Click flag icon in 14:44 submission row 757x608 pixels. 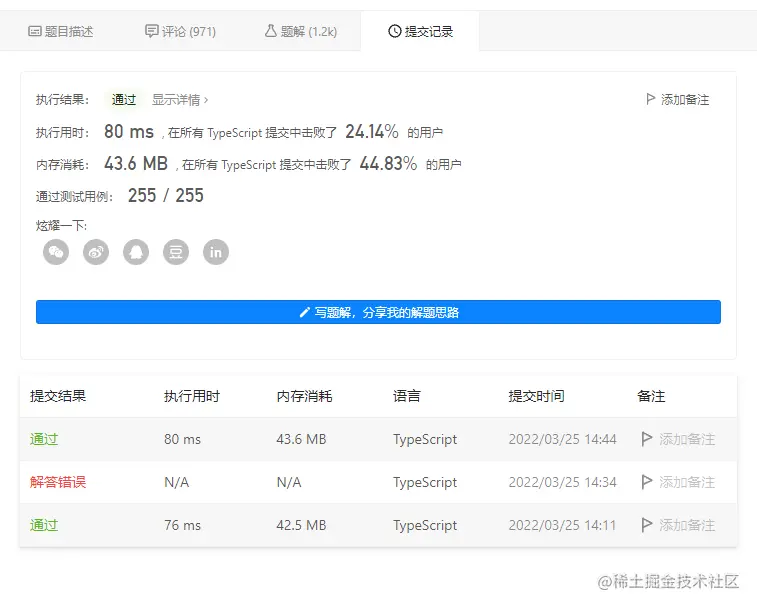[x=646, y=439]
